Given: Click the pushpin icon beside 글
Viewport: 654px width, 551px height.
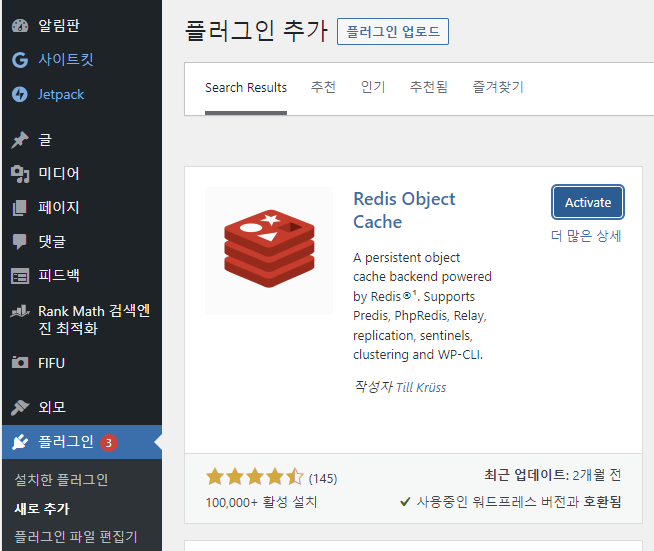Looking at the screenshot, I should (x=20, y=140).
